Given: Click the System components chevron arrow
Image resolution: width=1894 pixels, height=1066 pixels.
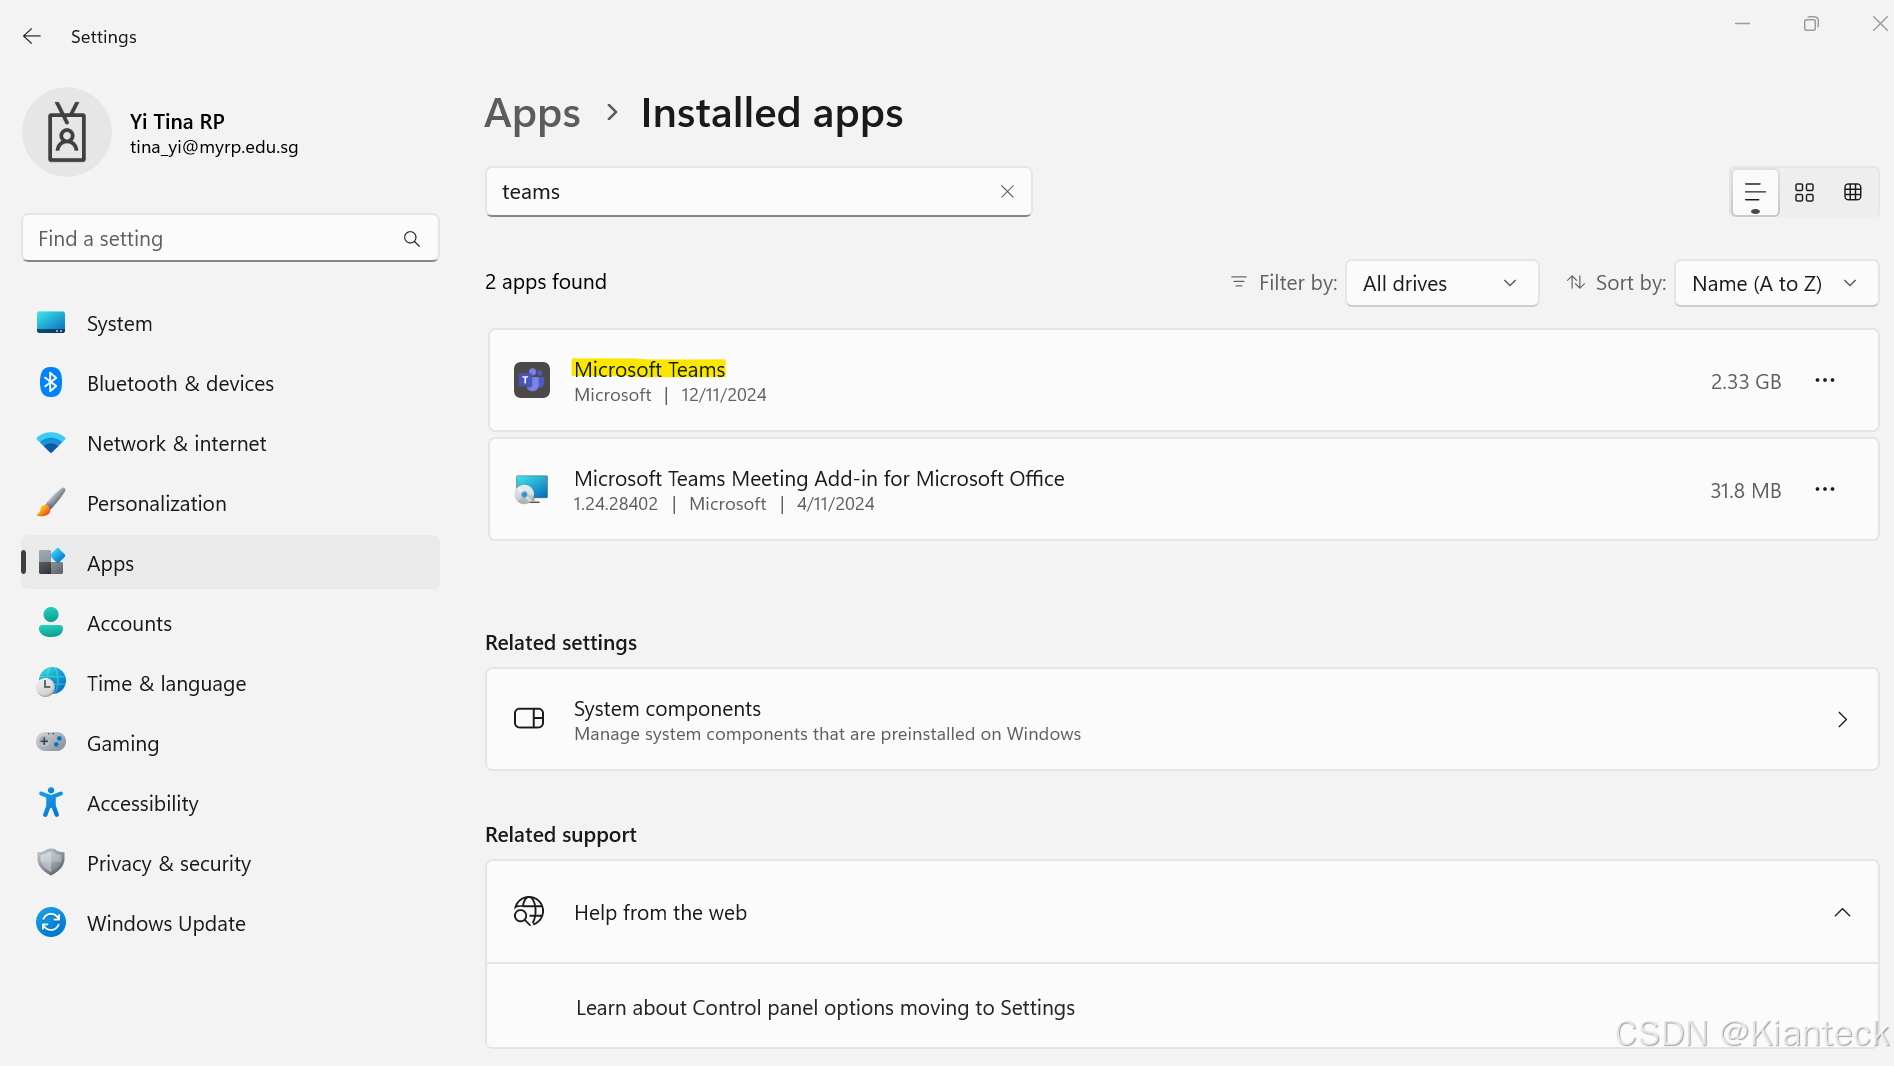Looking at the screenshot, I should (1842, 719).
